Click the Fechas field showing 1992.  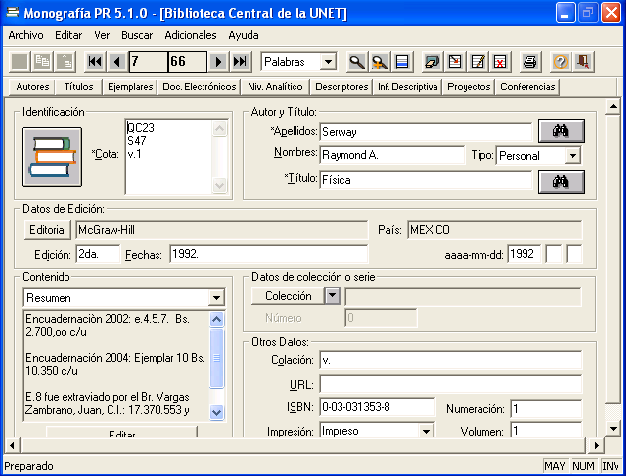click(268, 254)
